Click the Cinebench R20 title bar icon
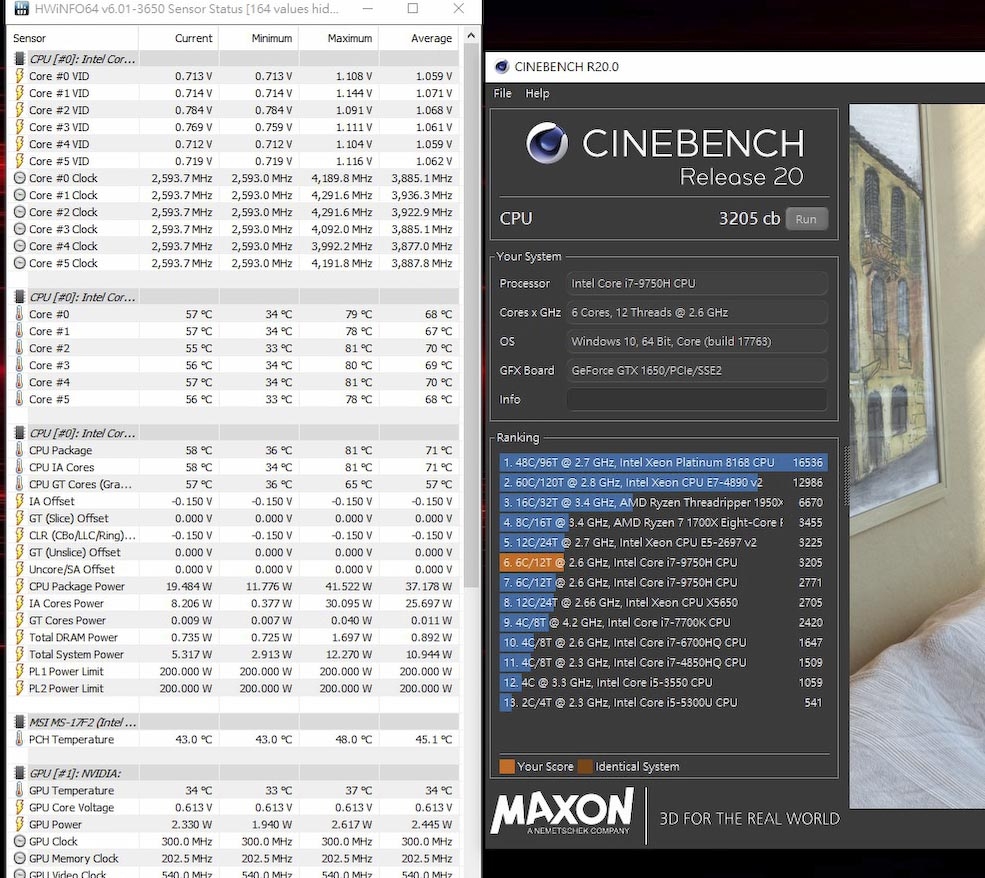Image resolution: width=985 pixels, height=878 pixels. click(x=501, y=67)
